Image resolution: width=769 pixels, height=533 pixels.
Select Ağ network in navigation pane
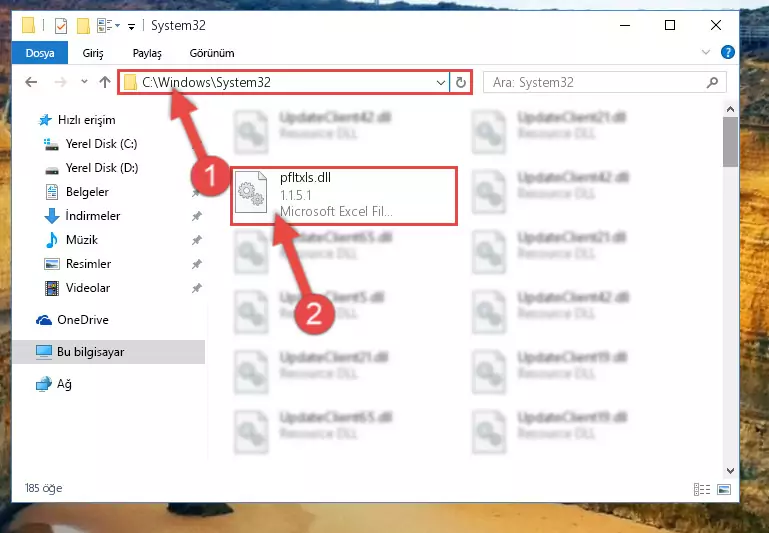[64, 383]
